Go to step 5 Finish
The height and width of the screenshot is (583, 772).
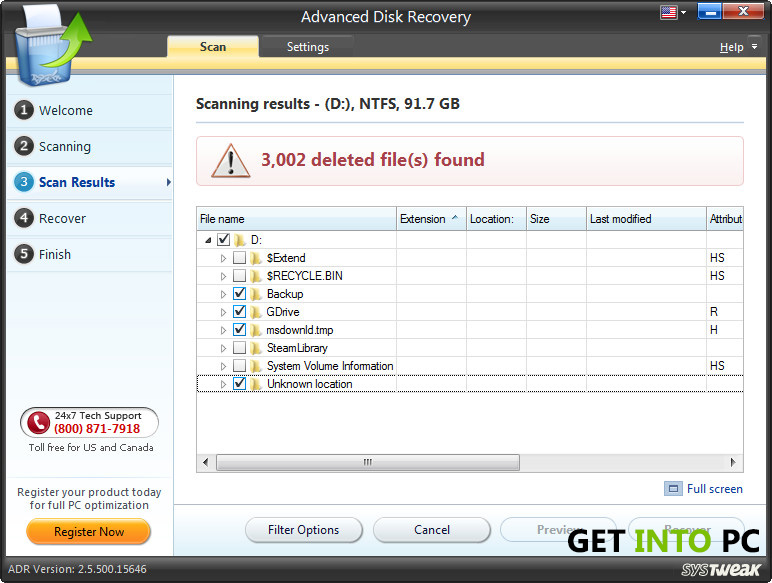(x=89, y=254)
